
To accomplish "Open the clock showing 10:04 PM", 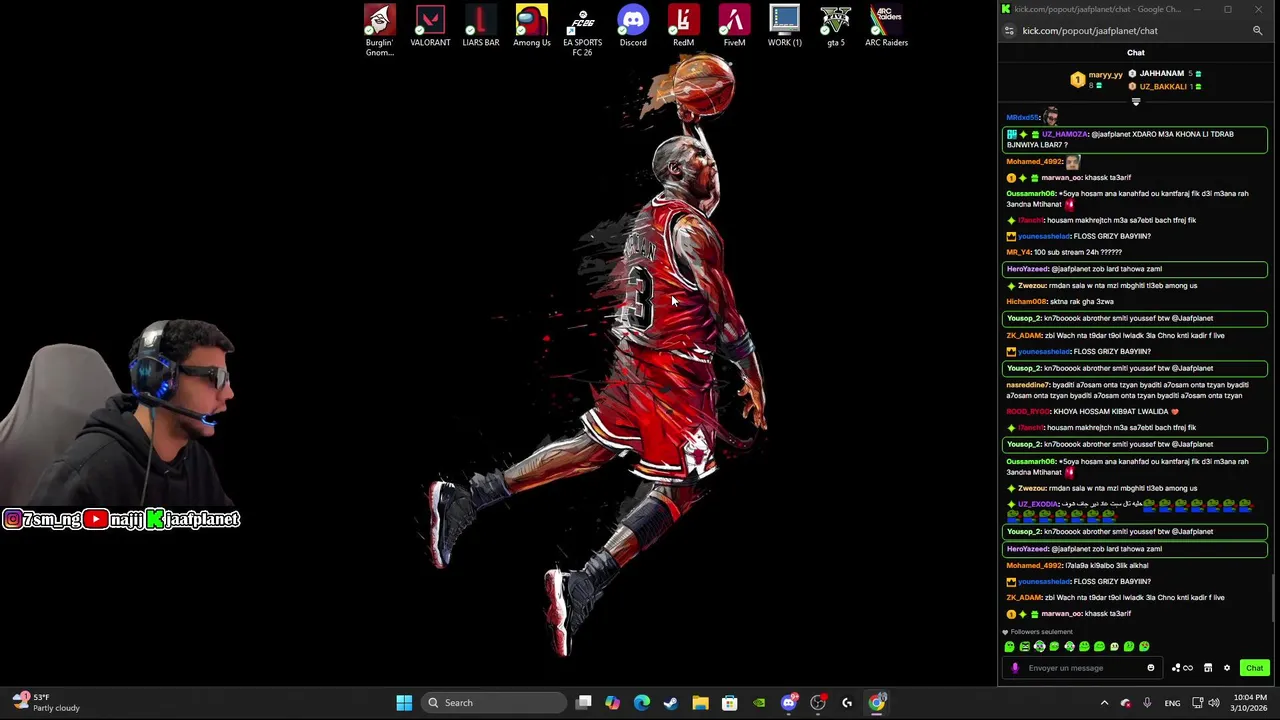I will (1248, 702).
